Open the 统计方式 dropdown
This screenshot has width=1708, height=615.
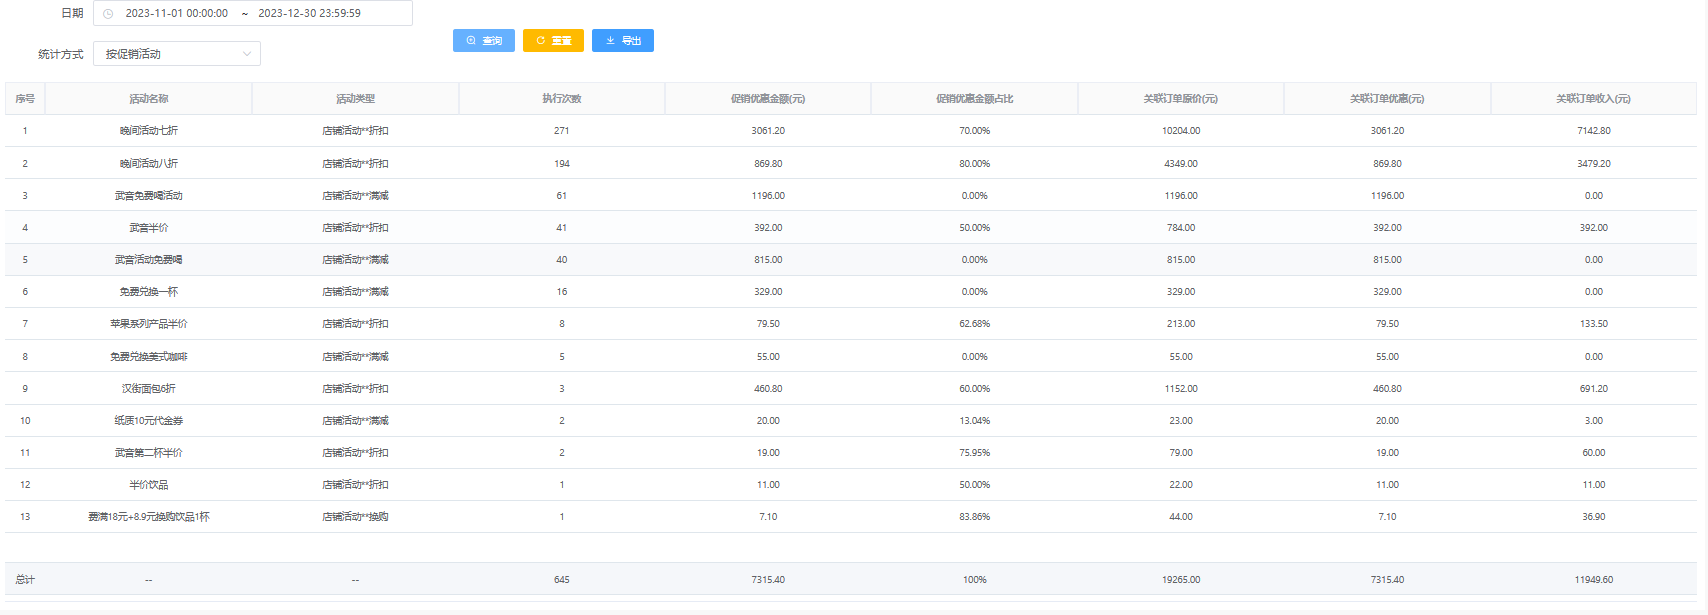(x=177, y=54)
